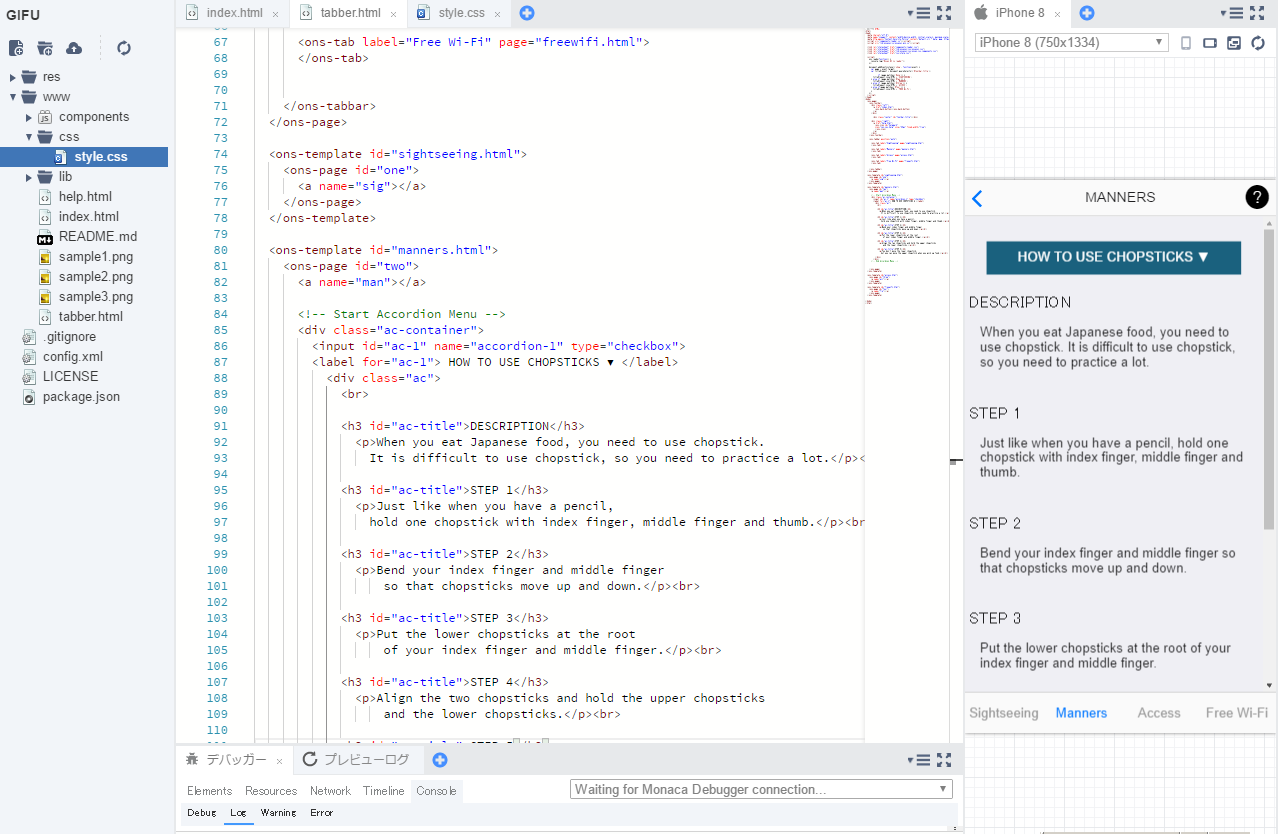Open the iPhone 8 (750x1334) device dropdown
This screenshot has height=834, width=1278.
(x=1071, y=42)
